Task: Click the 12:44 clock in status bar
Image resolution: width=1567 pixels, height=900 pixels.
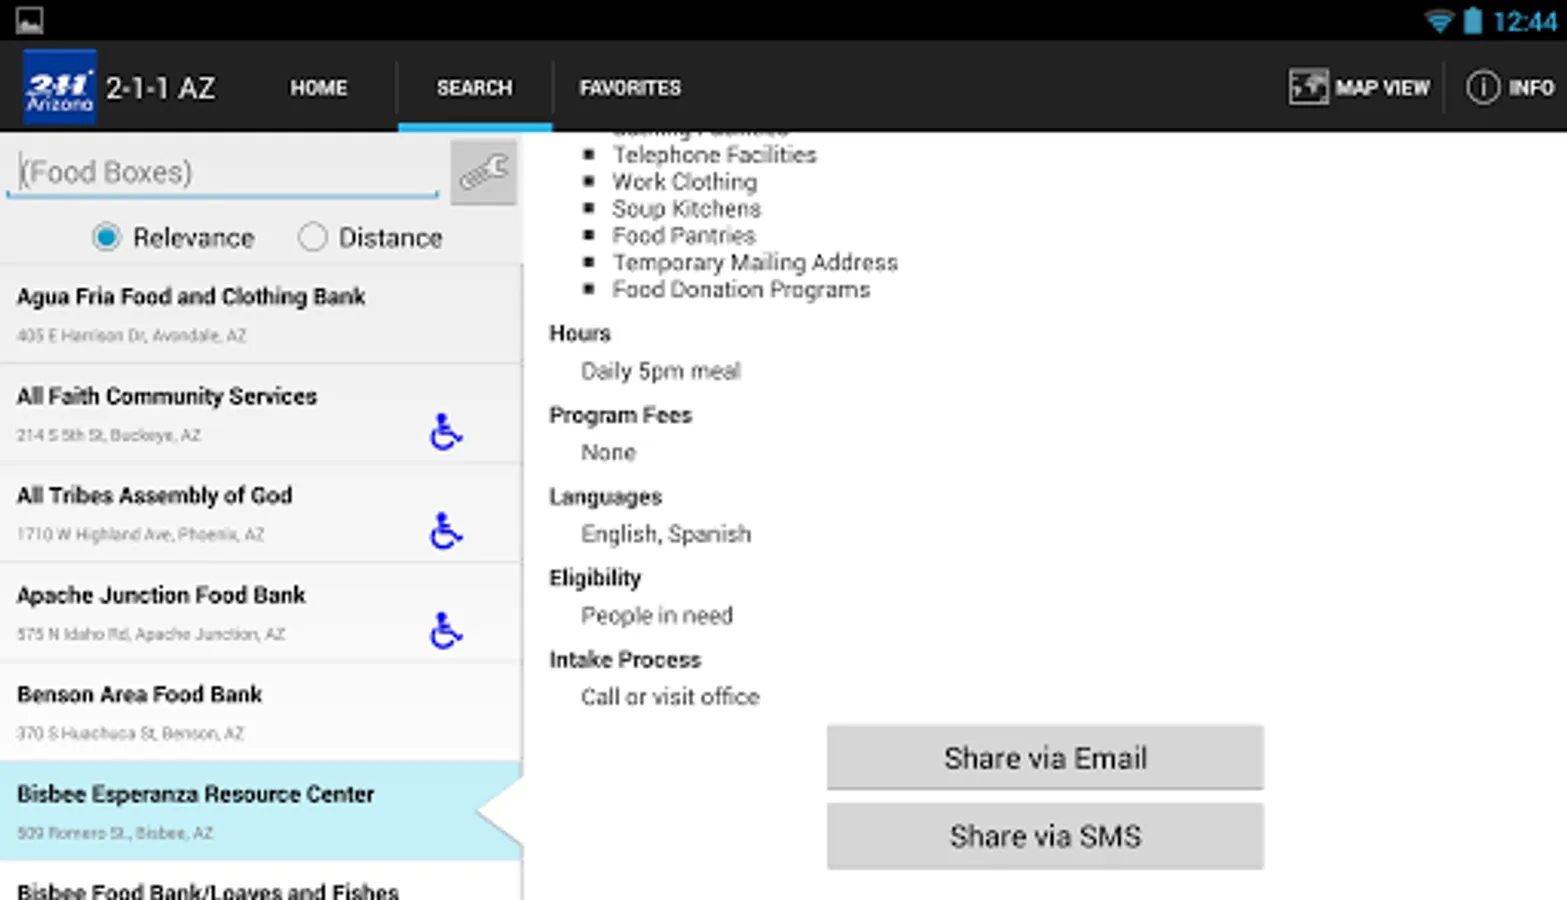Action: click(x=1524, y=22)
